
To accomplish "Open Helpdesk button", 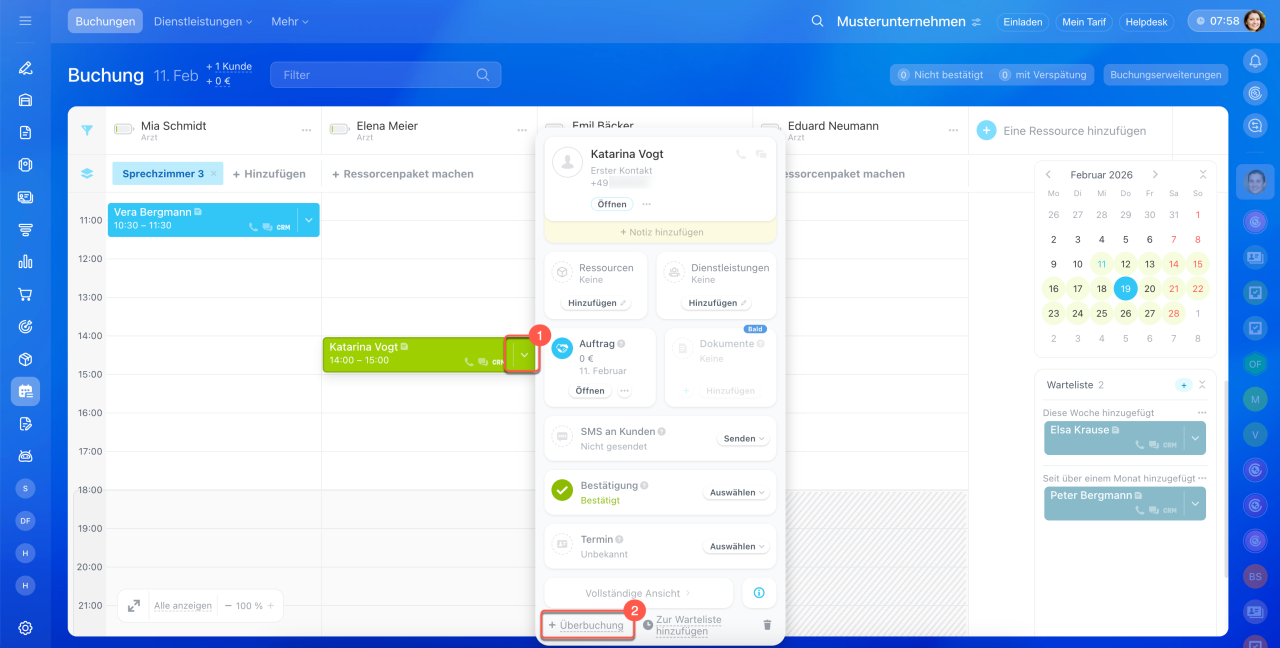I will 1146,21.
